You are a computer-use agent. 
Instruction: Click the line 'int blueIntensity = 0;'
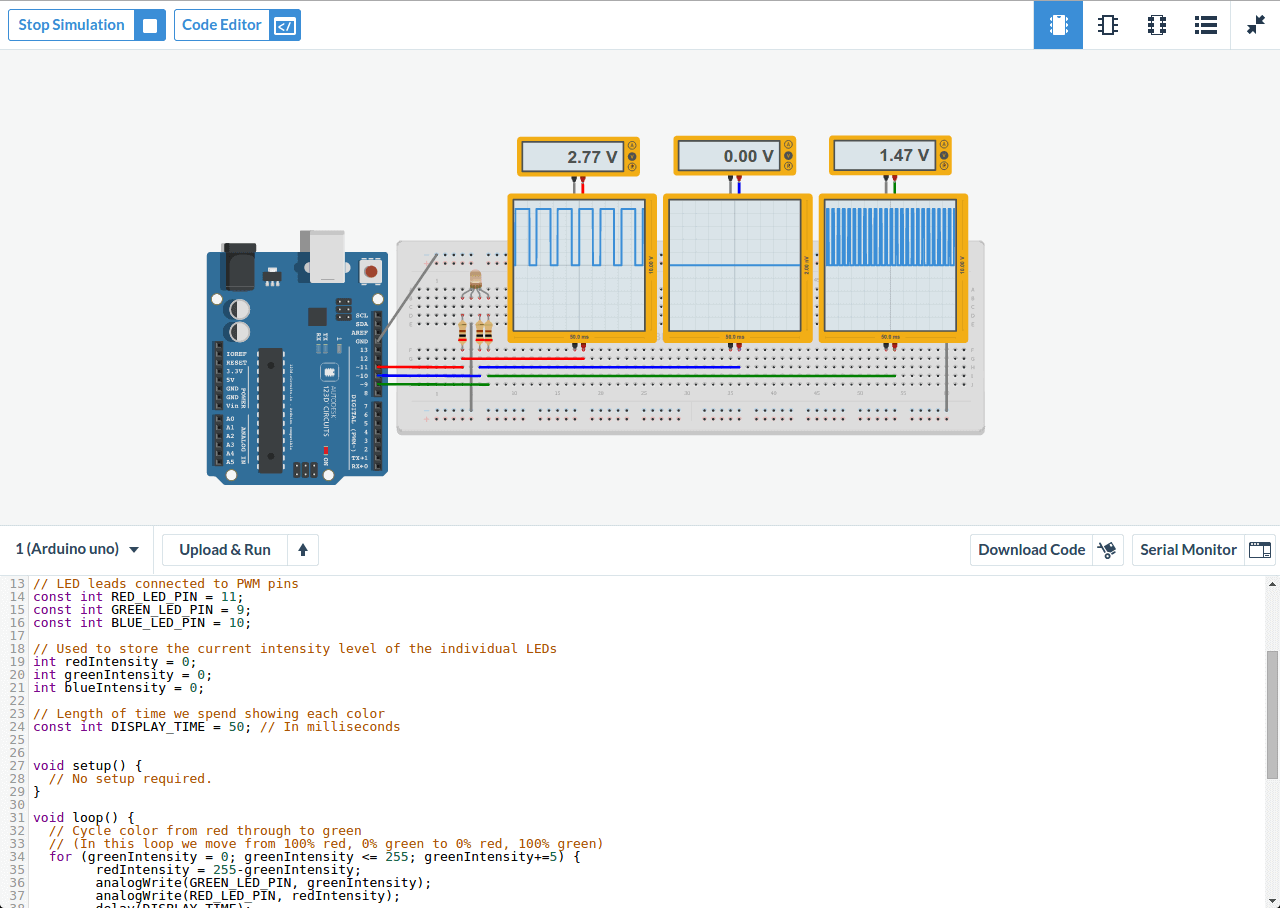119,687
